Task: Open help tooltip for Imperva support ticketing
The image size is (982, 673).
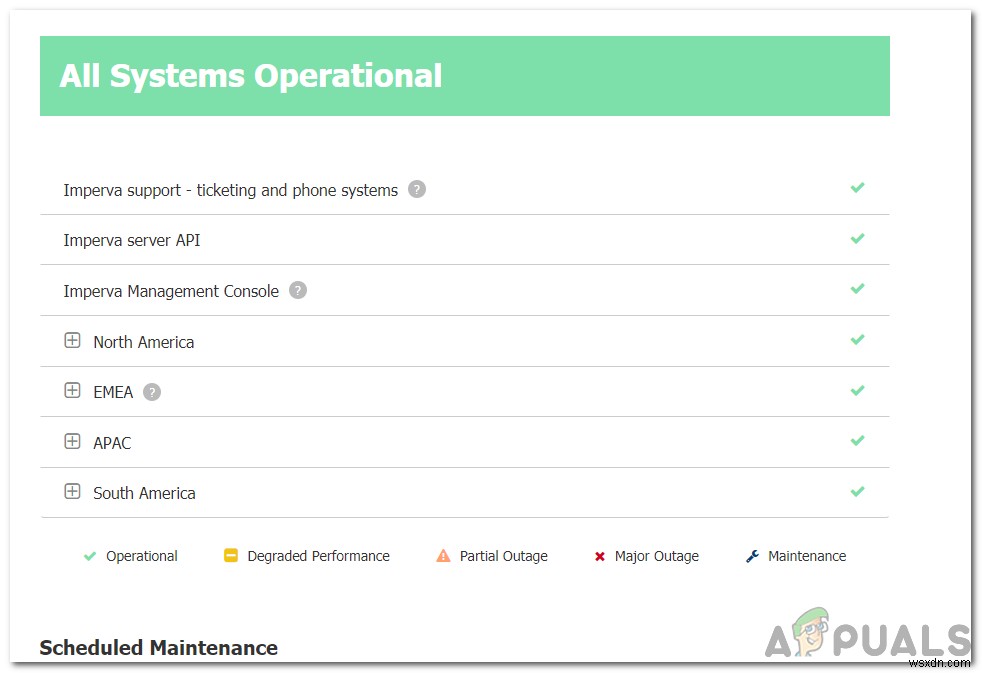Action: [416, 189]
